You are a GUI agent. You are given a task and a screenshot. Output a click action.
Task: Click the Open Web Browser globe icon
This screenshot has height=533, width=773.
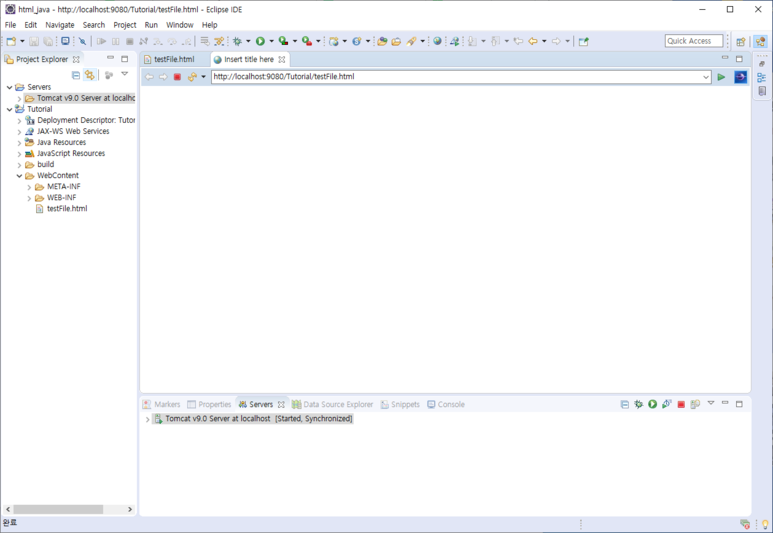(x=437, y=41)
